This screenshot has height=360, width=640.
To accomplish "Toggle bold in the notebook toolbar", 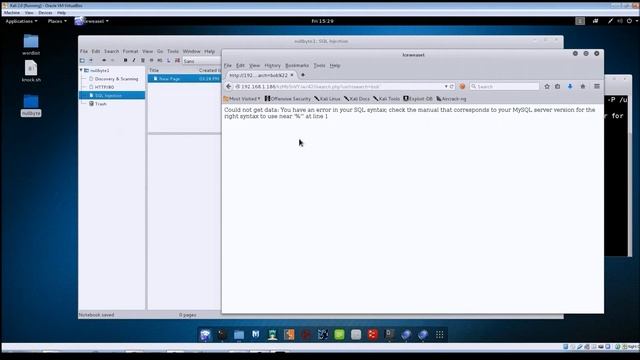I will (x=125, y=60).
